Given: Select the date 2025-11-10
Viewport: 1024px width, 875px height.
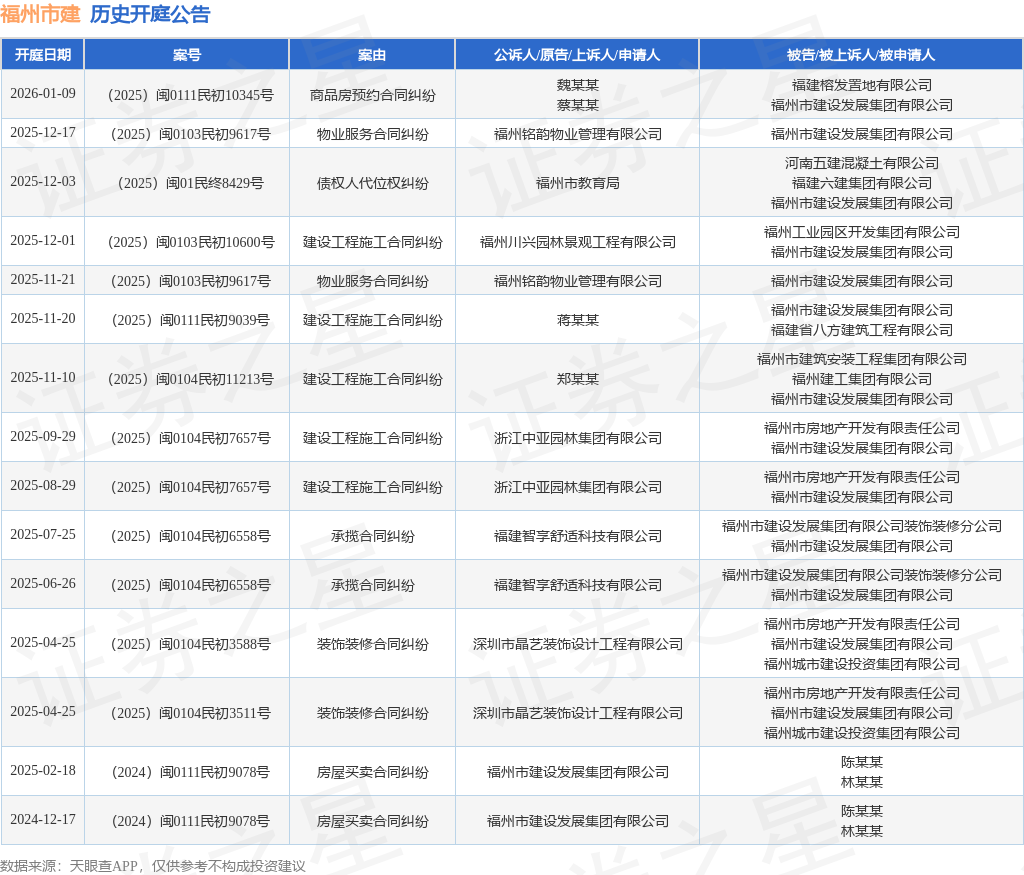Looking at the screenshot, I should pos(43,377).
